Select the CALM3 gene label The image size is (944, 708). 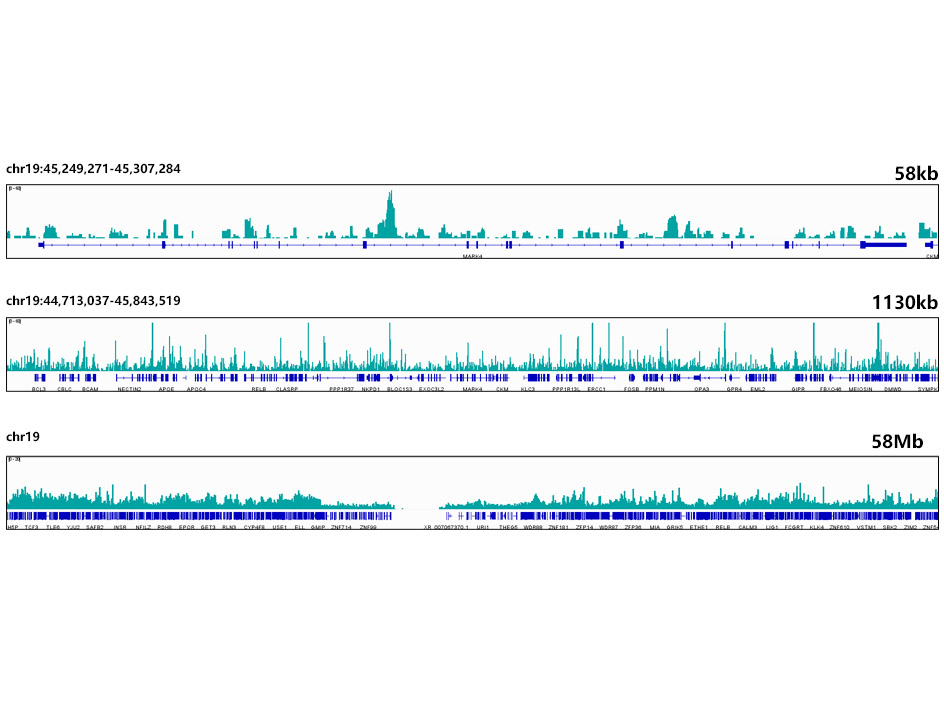pos(747,526)
